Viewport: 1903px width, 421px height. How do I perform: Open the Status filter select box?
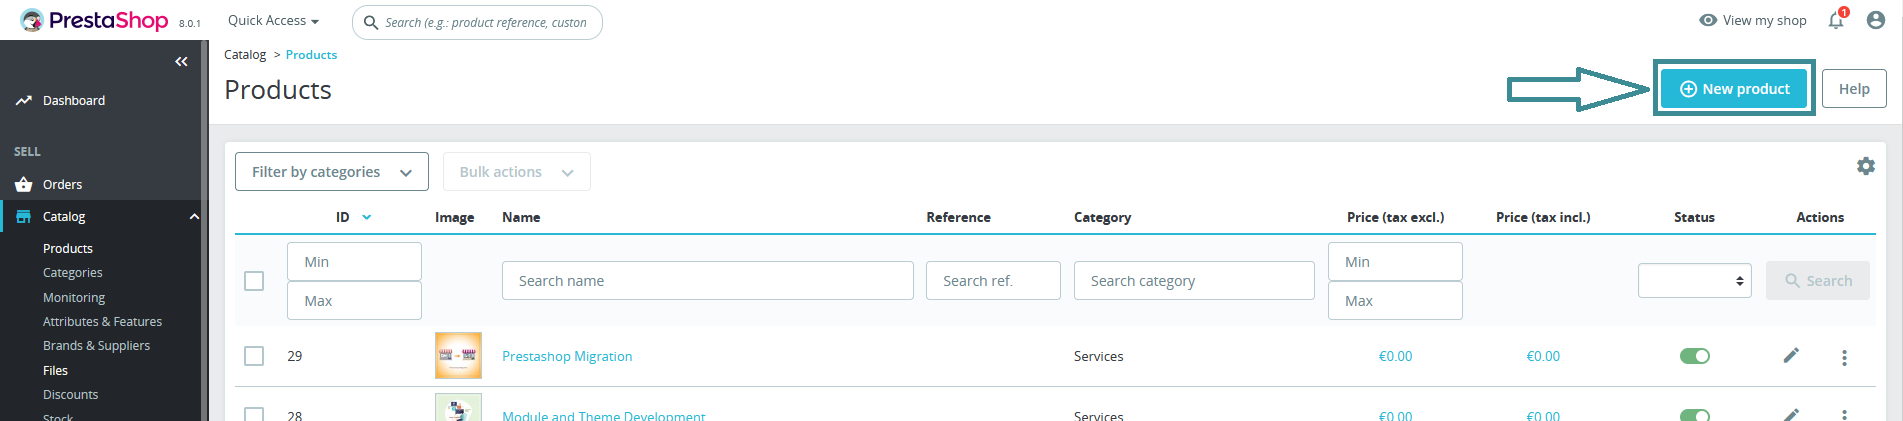pos(1694,281)
